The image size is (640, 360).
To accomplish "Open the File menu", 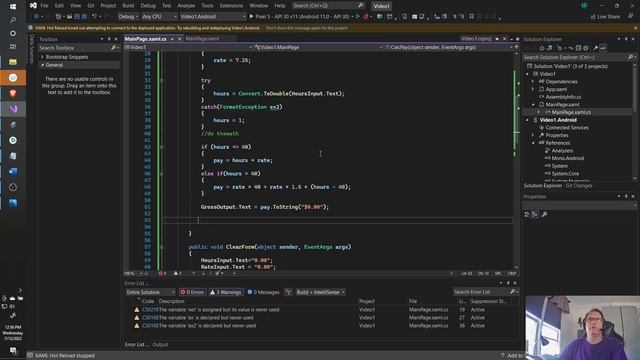I will coord(44,6).
